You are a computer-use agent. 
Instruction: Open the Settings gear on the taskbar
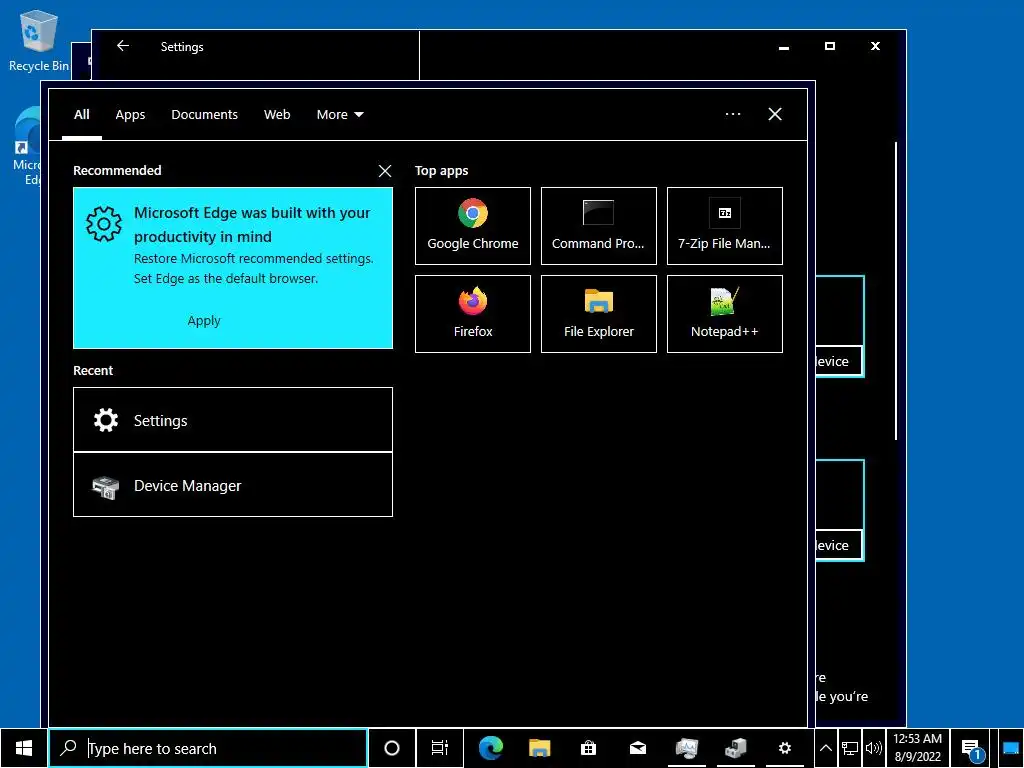(x=784, y=748)
